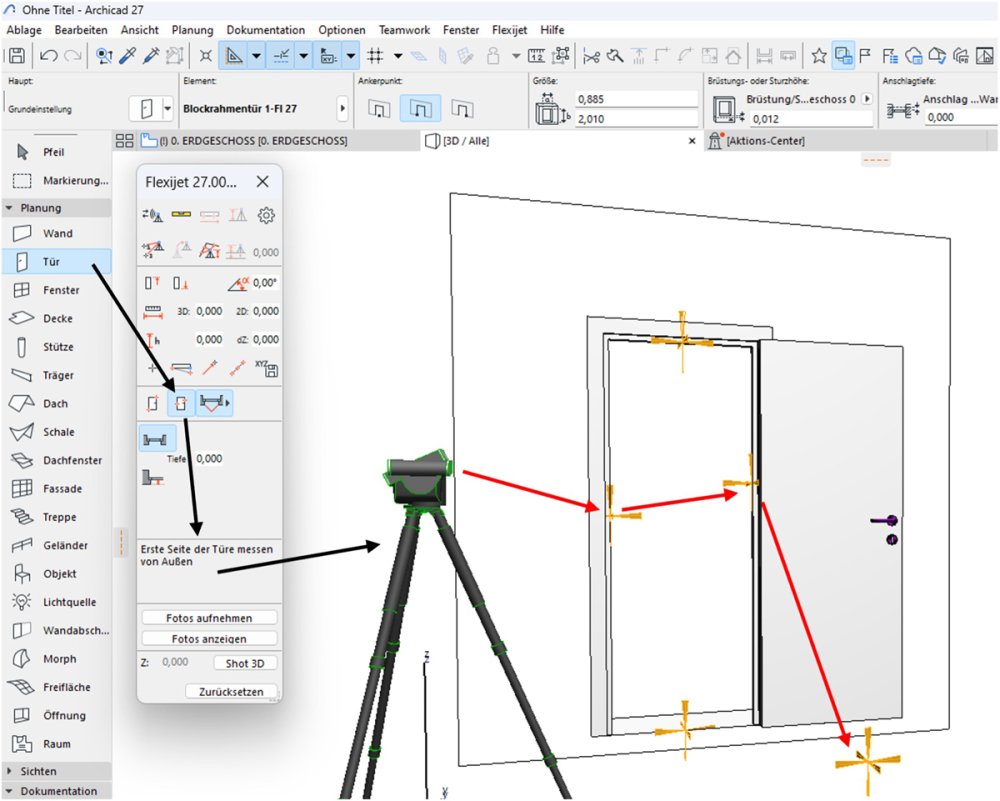Select the Dach tool
This screenshot has height=801, width=1000.
pos(56,404)
